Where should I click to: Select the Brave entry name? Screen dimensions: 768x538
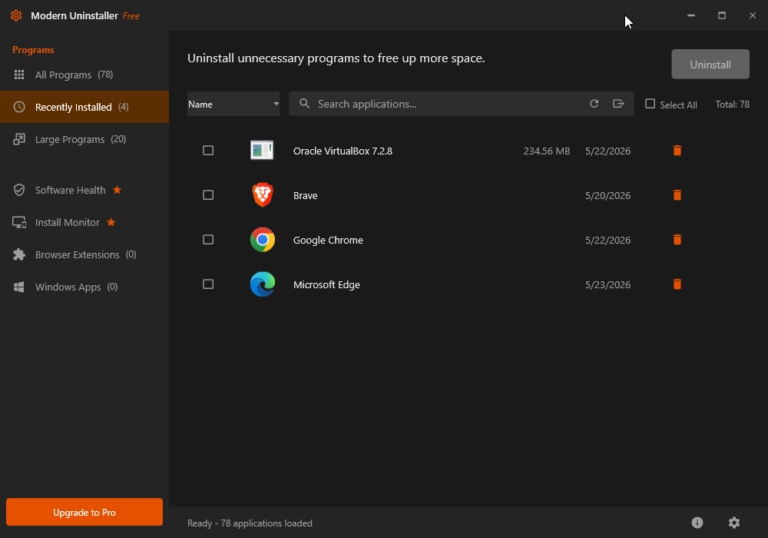click(x=305, y=196)
